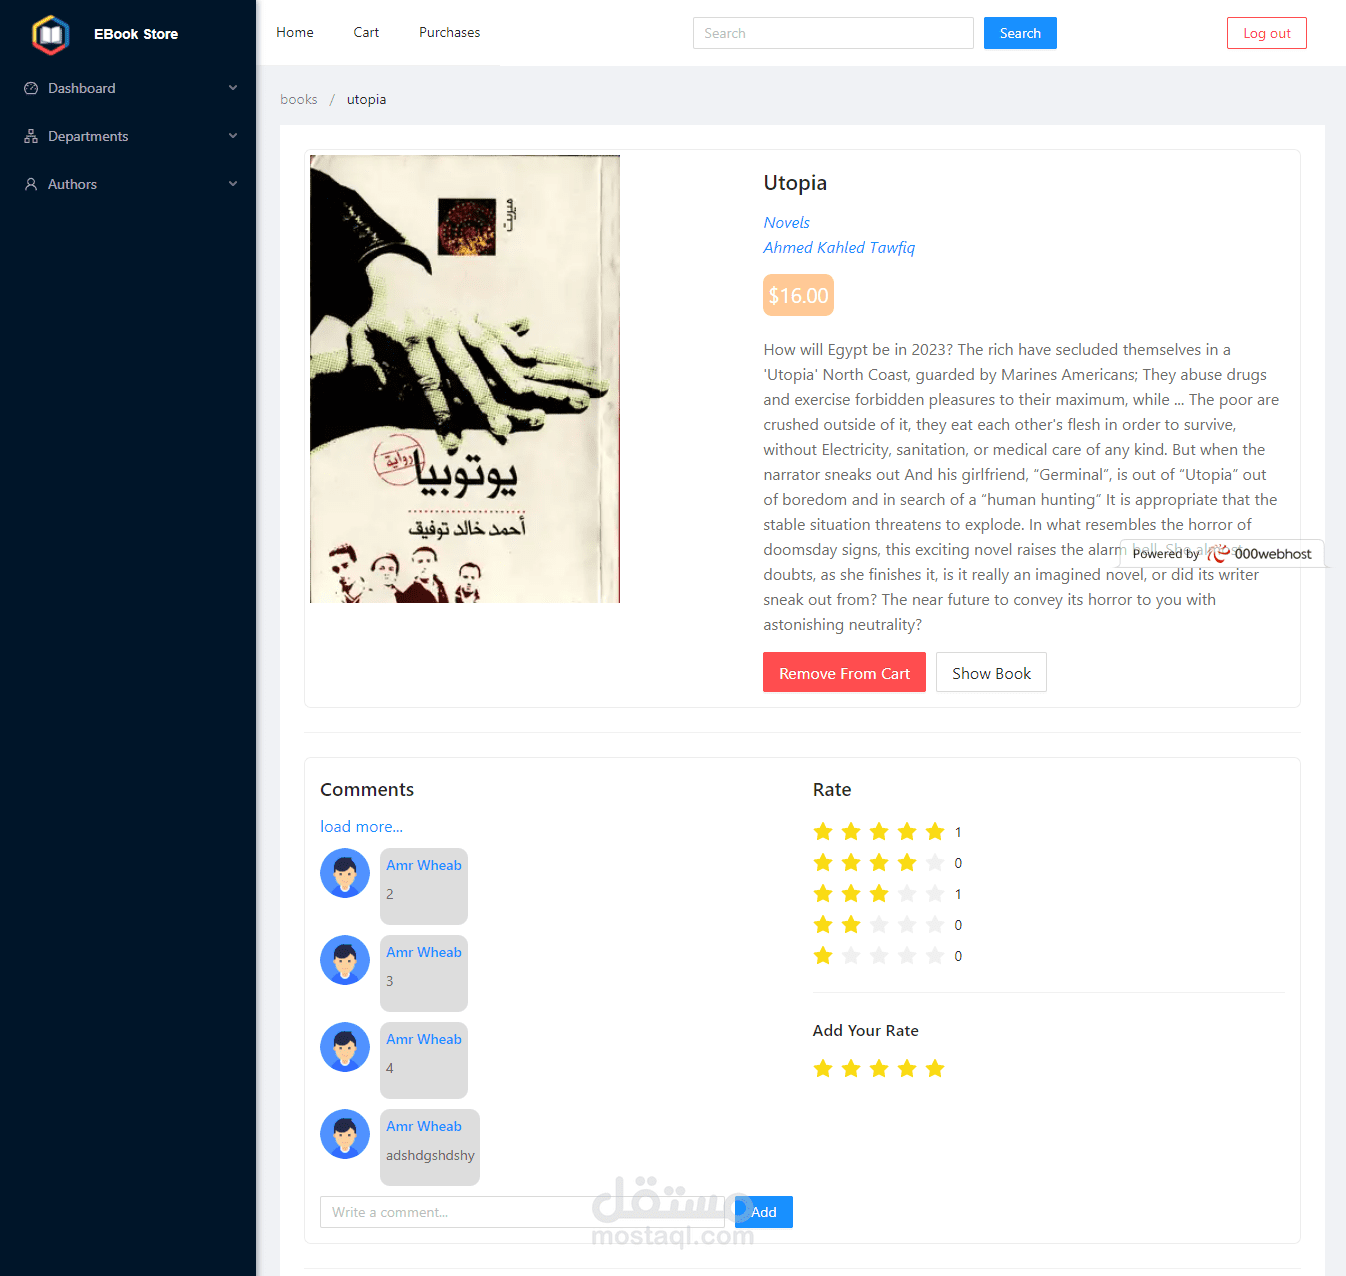The image size is (1346, 1276).
Task: Click Amr Wheab name on comment "4"
Action: pyautogui.click(x=424, y=1039)
